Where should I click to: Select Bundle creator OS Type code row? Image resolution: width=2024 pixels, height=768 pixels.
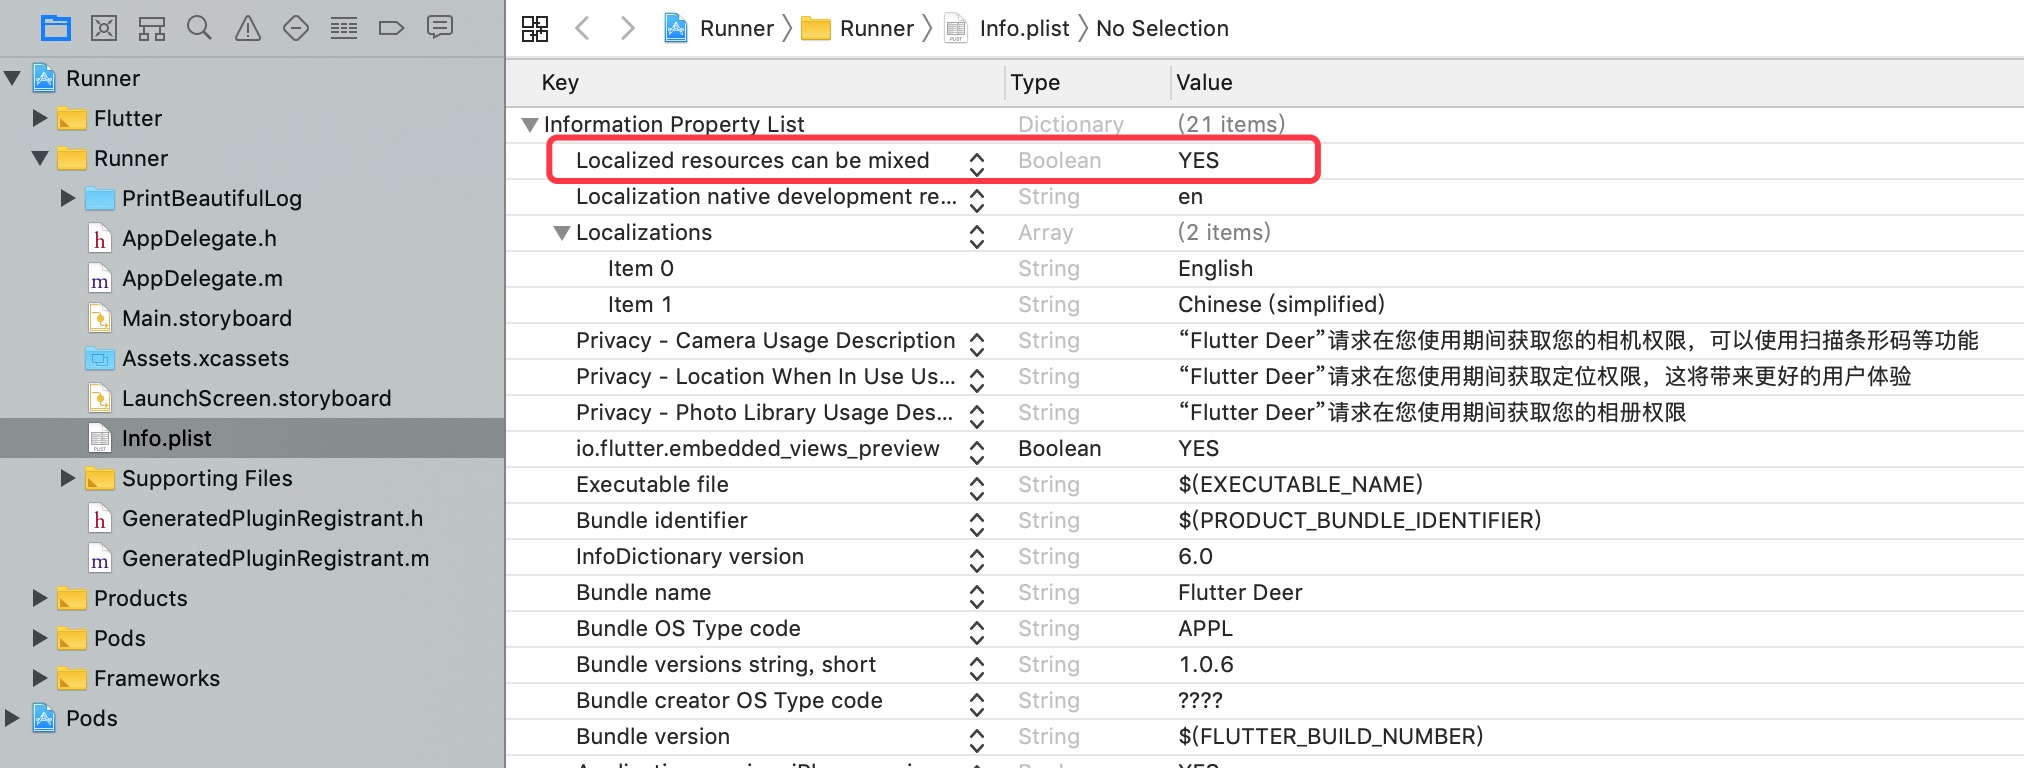click(x=1264, y=700)
